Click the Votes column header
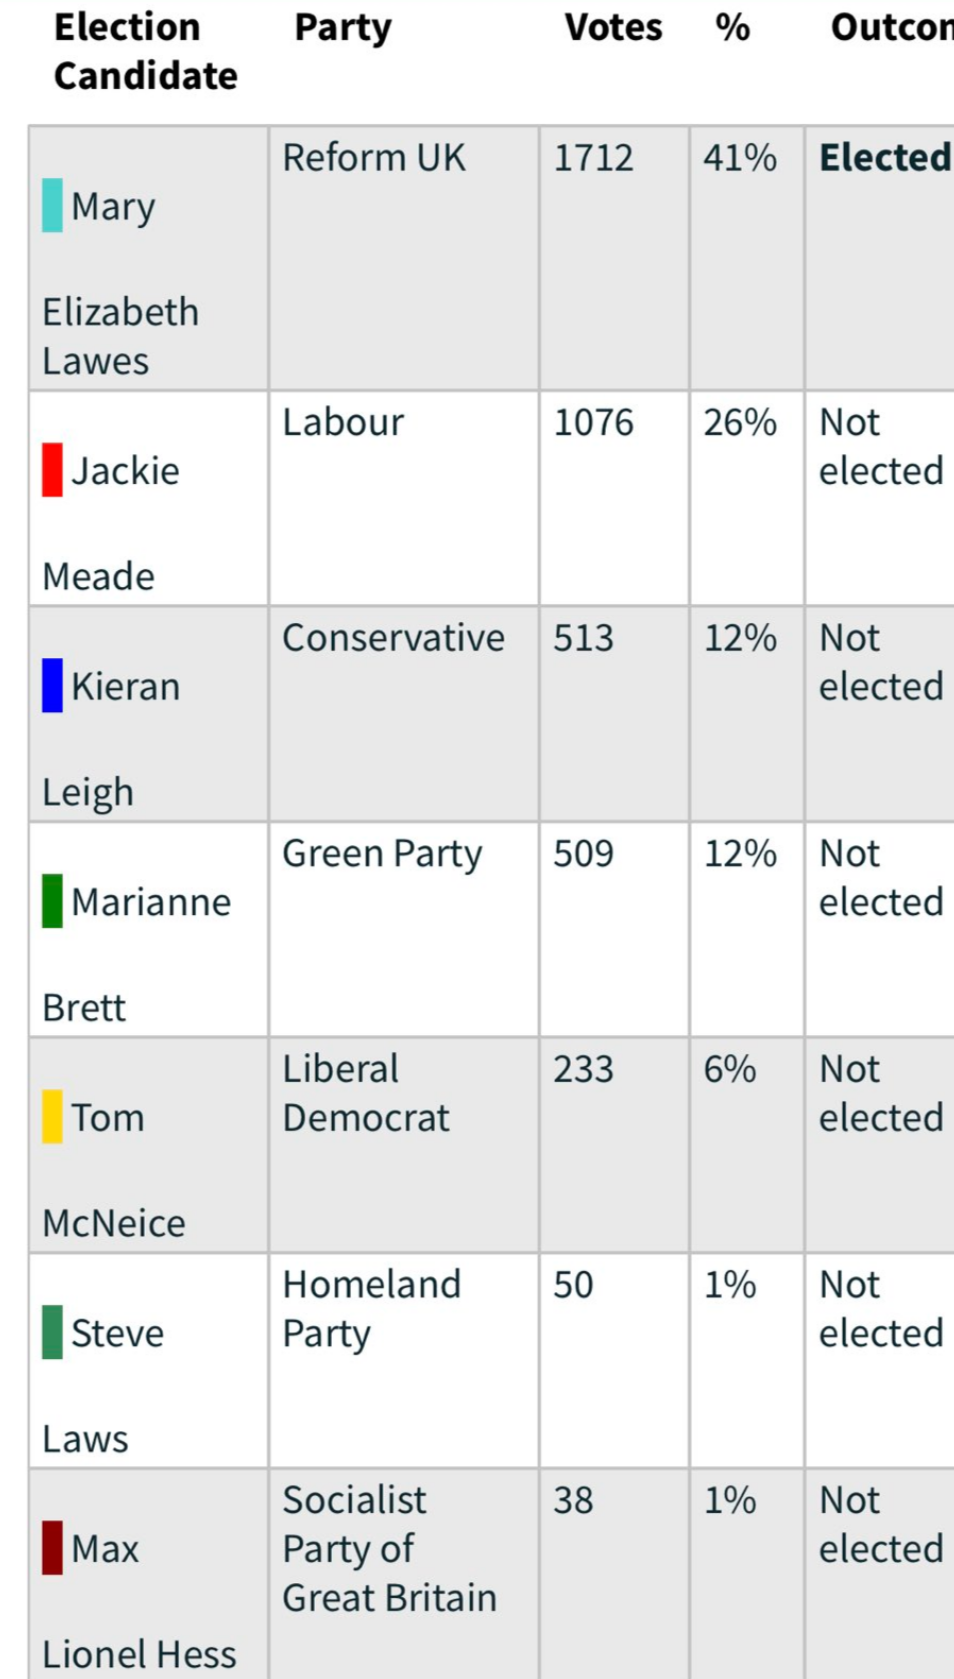Viewport: 954px width, 1679px height. [613, 28]
